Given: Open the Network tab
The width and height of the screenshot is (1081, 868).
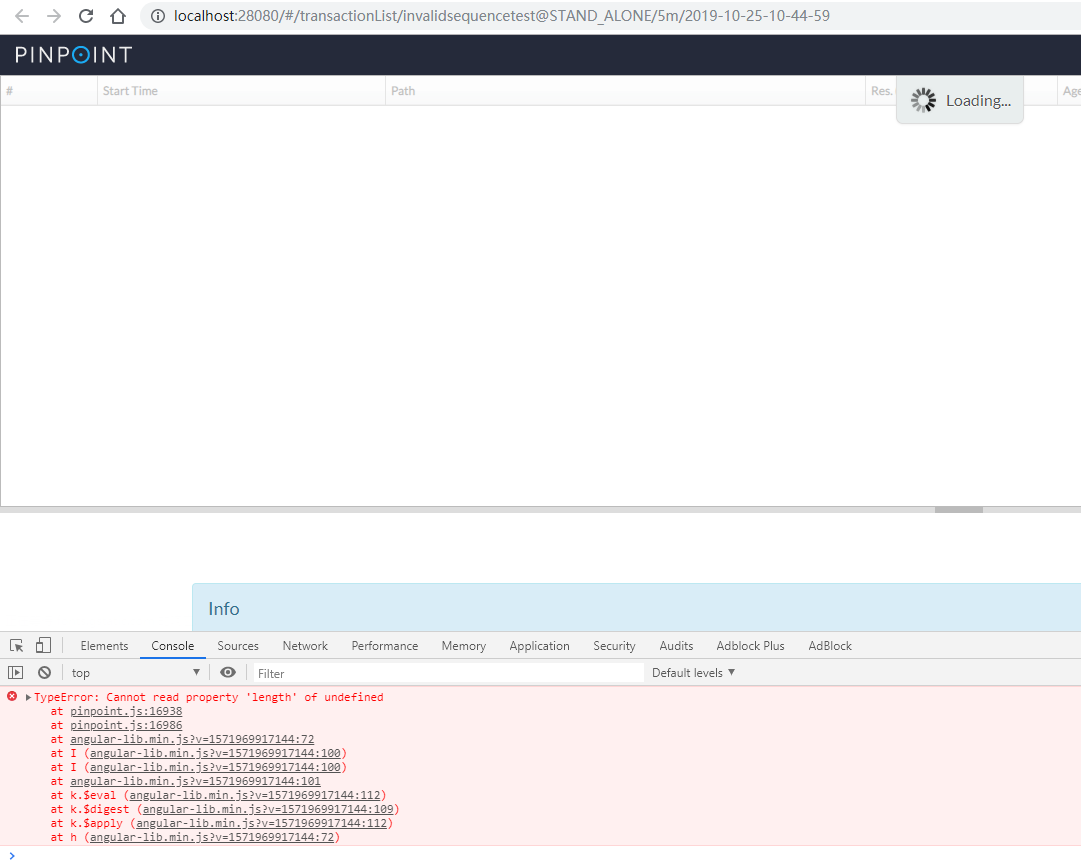Looking at the screenshot, I should tap(305, 646).
